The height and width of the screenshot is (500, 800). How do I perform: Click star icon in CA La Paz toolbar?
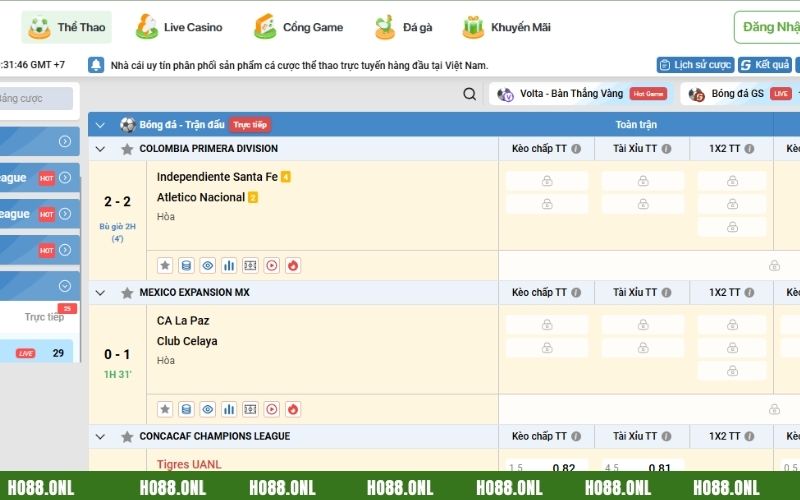(165, 409)
